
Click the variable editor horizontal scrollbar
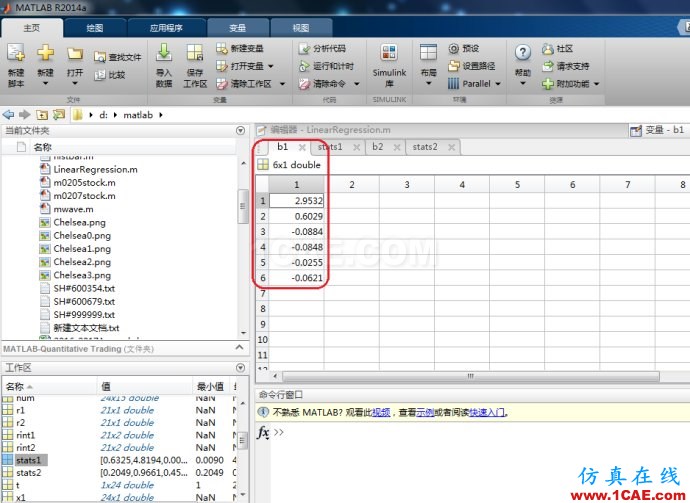[x=470, y=376]
